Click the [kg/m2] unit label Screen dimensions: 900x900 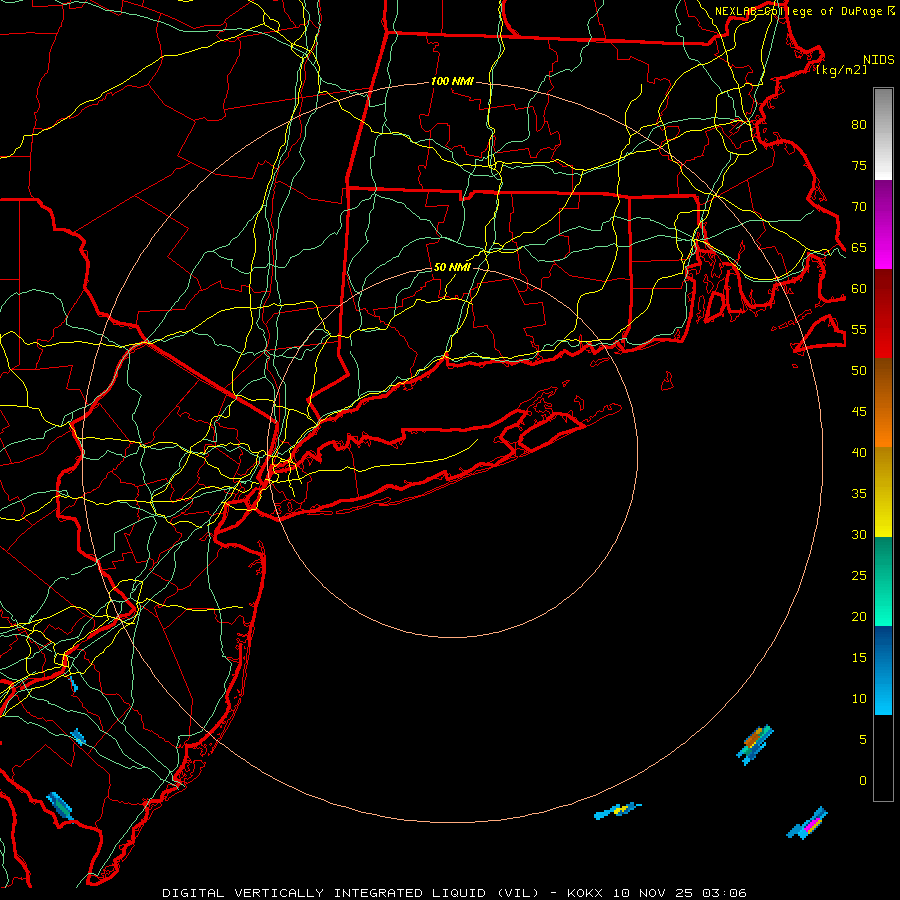pos(841,70)
